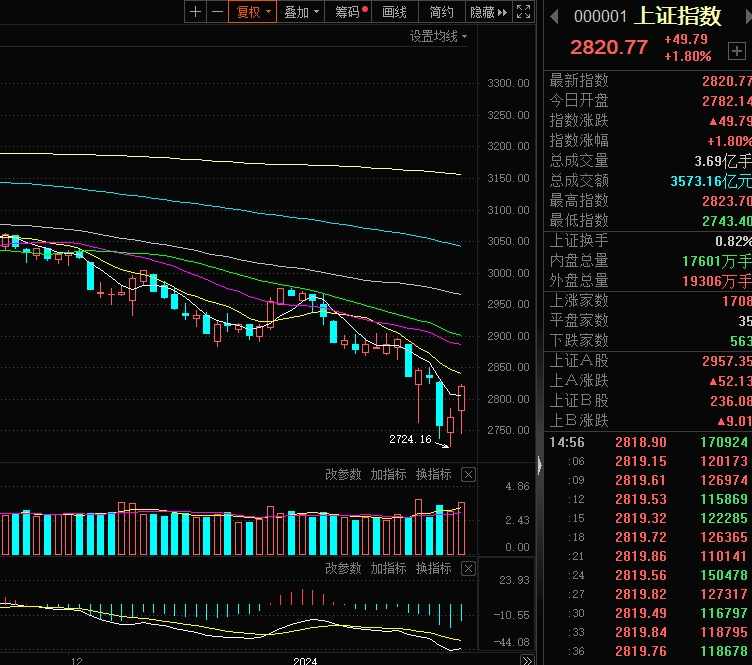Click the zoom out minus icon
The height and width of the screenshot is (665, 752).
point(216,12)
